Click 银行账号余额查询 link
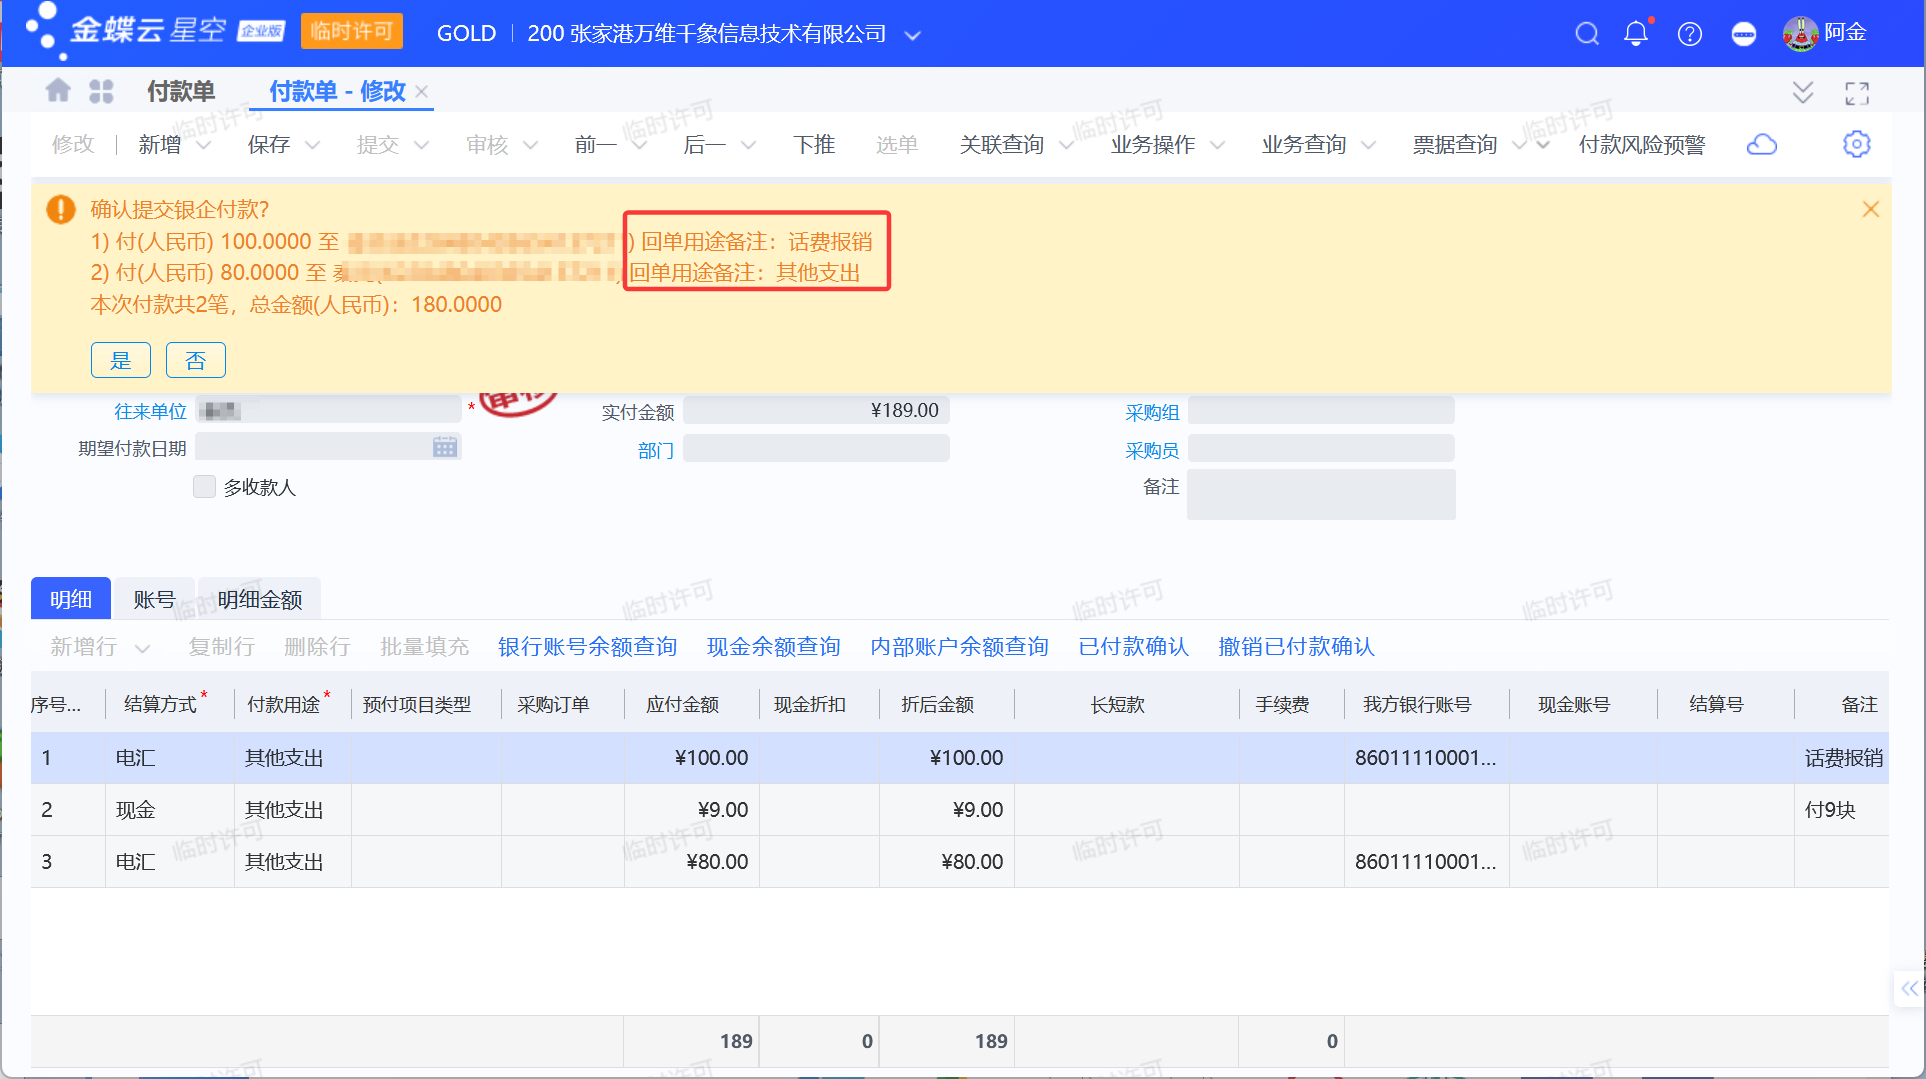 click(x=587, y=647)
